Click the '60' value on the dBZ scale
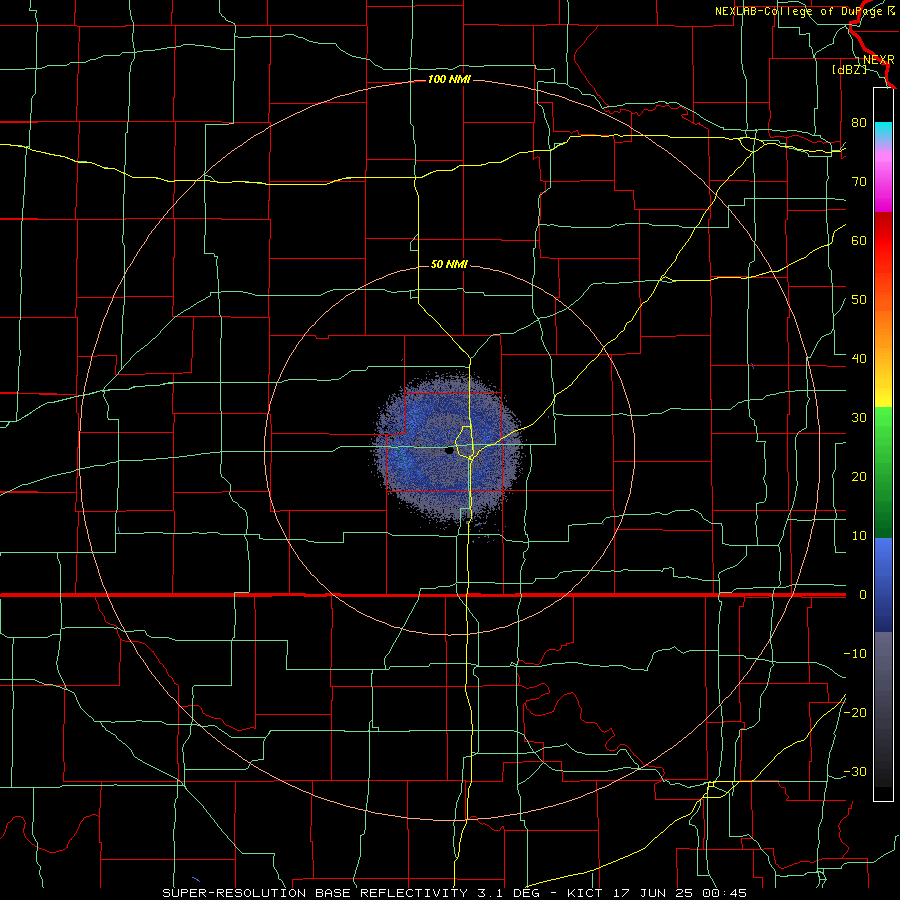The width and height of the screenshot is (900, 900). [x=859, y=240]
